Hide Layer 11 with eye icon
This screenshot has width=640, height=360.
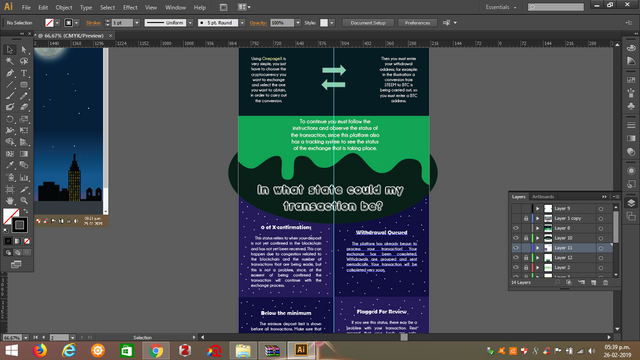point(516,248)
